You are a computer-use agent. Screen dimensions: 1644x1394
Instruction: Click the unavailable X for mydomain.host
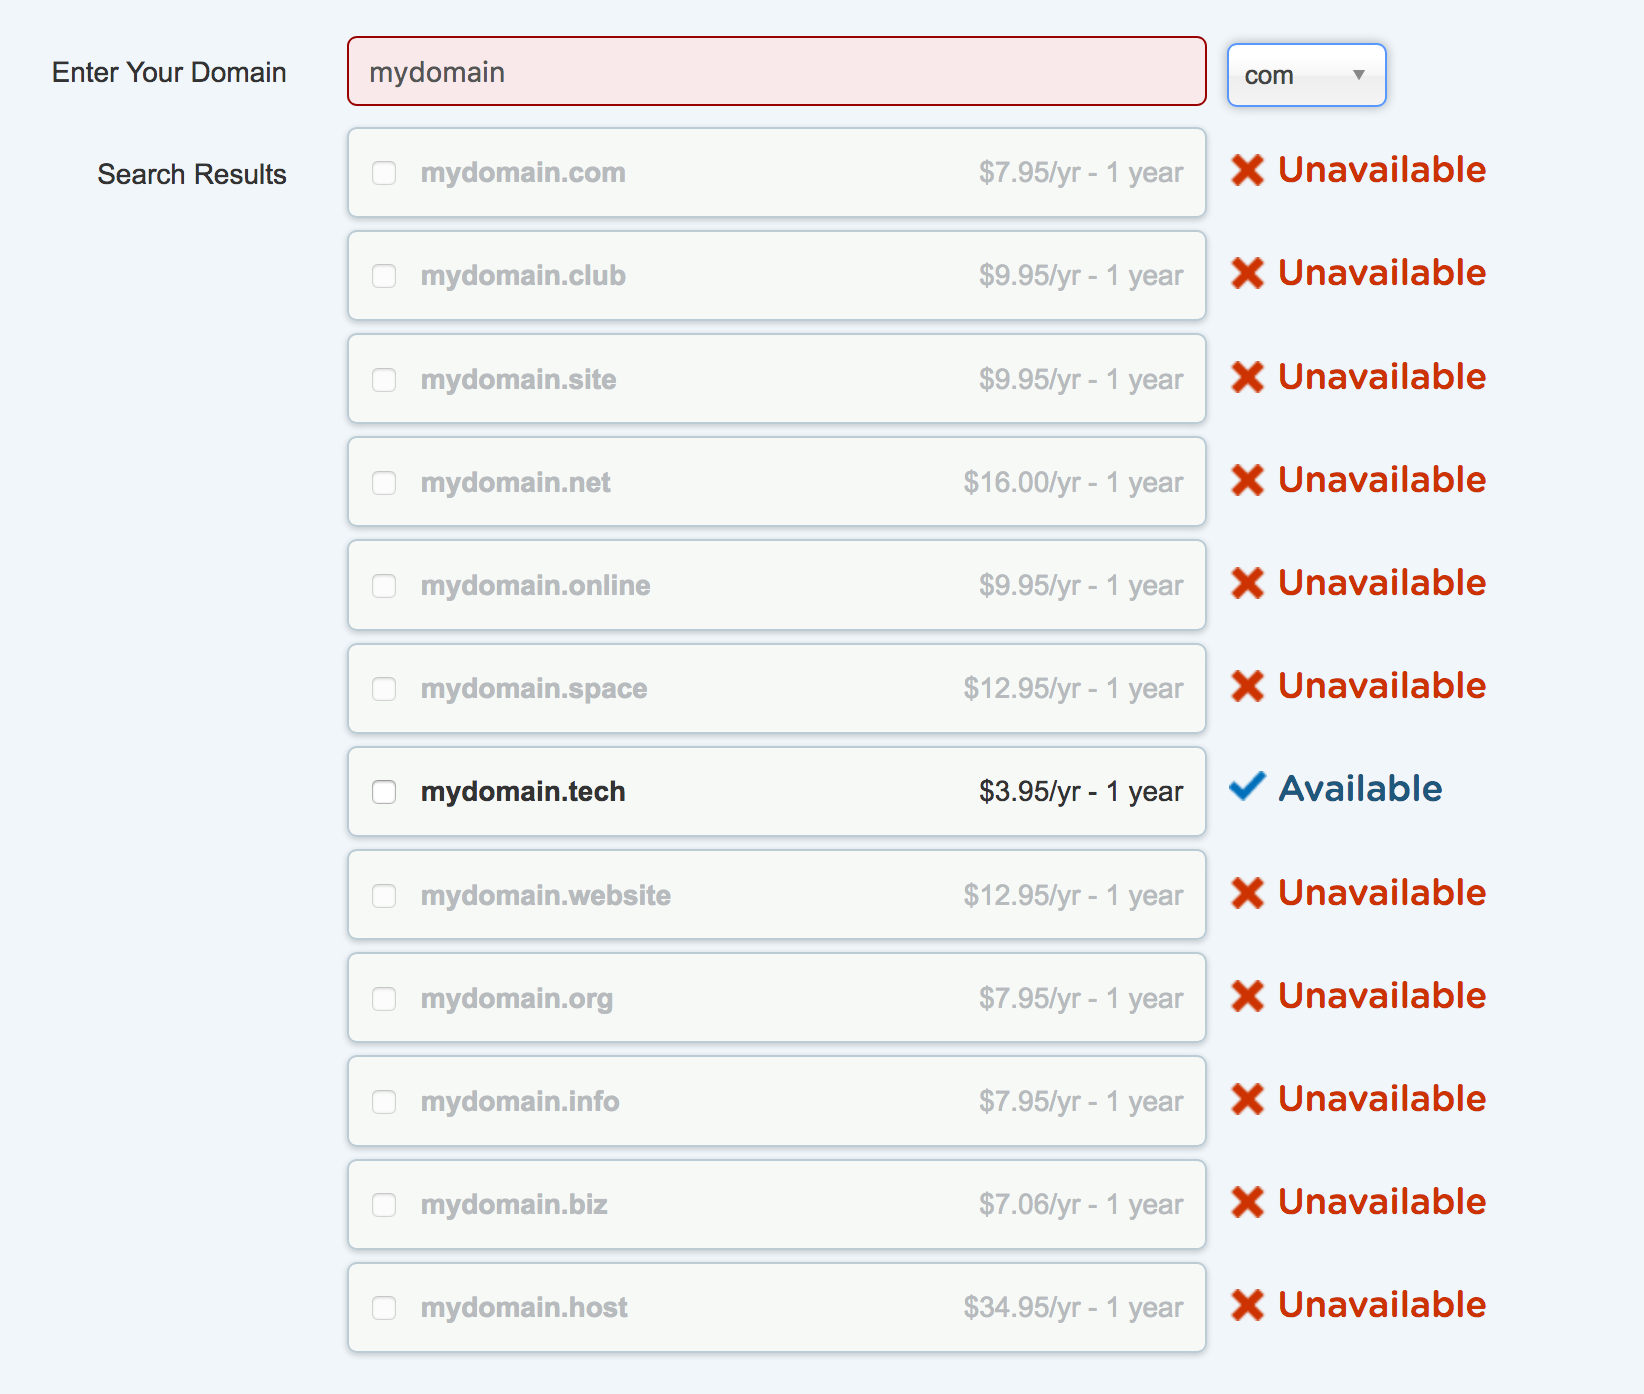[x=1247, y=1305]
